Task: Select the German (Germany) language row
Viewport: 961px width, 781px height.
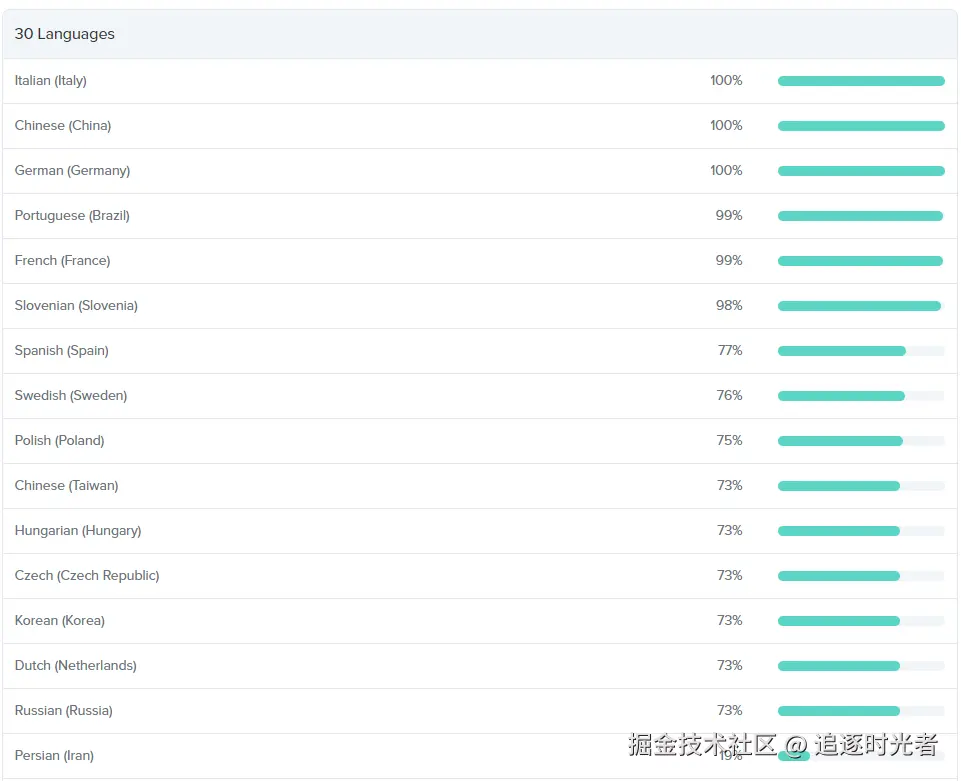Action: [72, 171]
